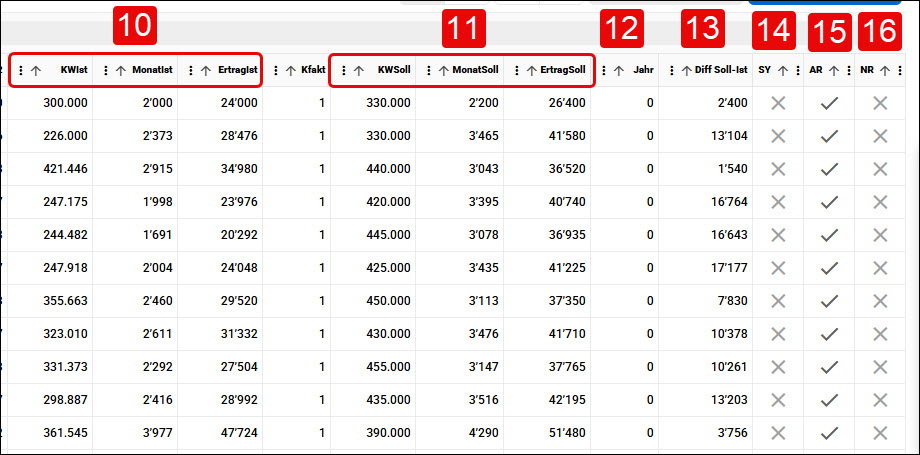Sort ascending by the MonatIst column arrow

pos(121,70)
